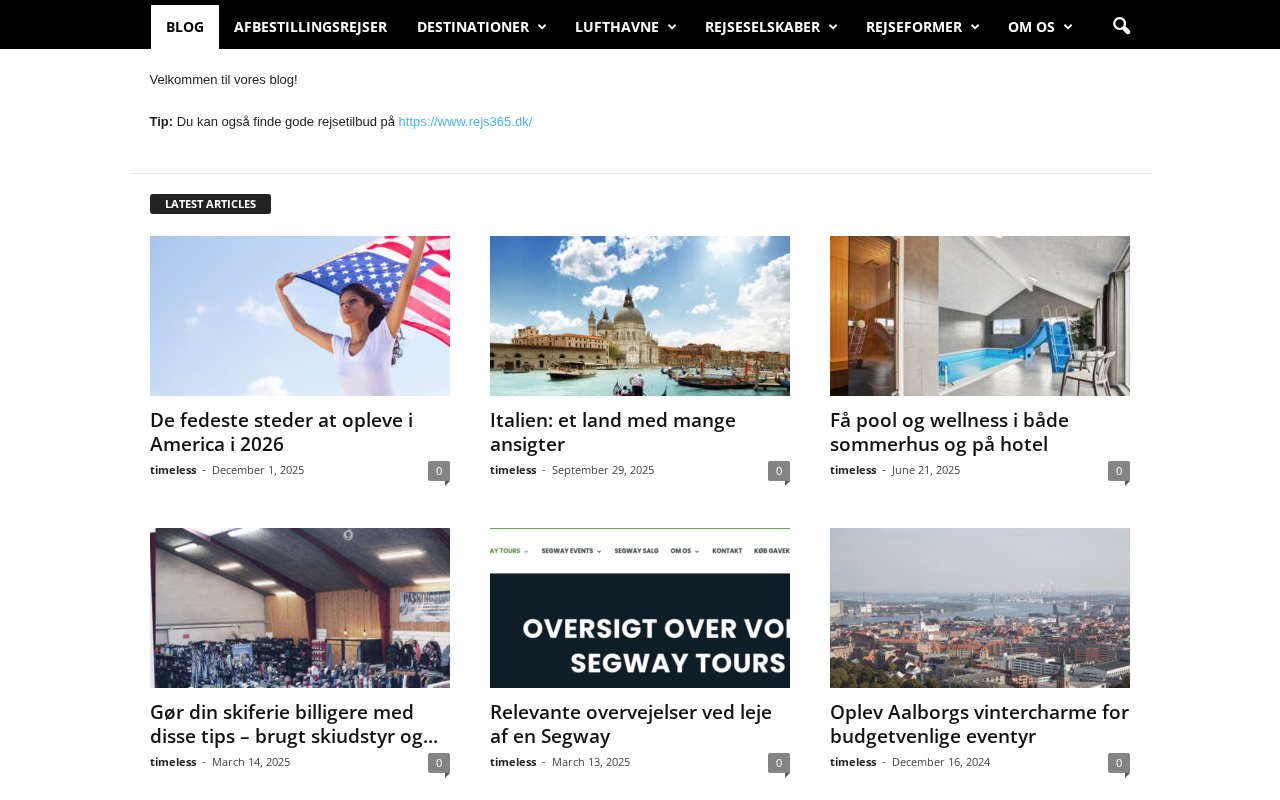This screenshot has height=800, width=1280.
Task: Expand the Rejseselskaber dropdown menu
Action: (770, 27)
